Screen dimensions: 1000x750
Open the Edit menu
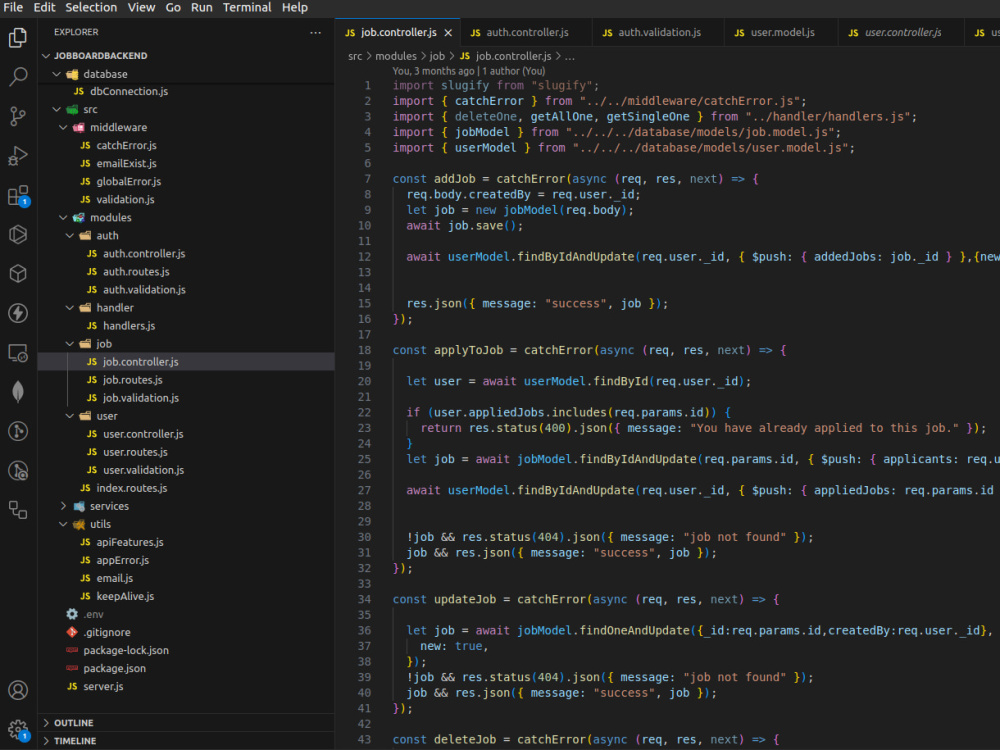pyautogui.click(x=44, y=8)
